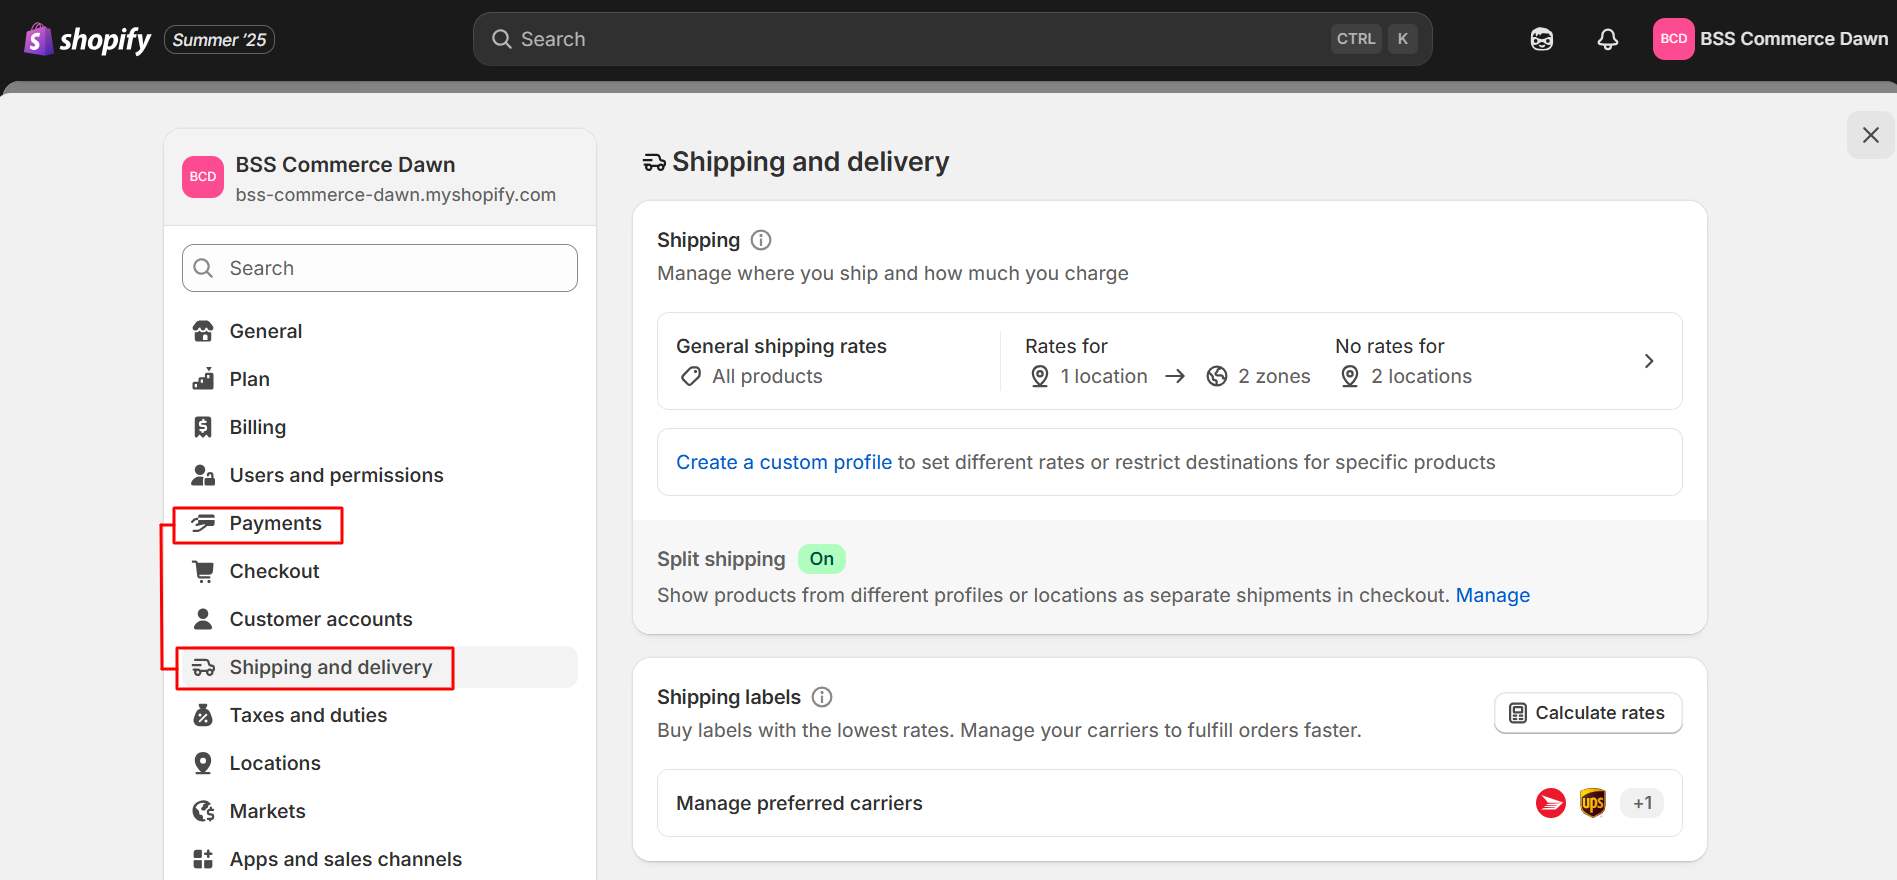The image size is (1897, 880).
Task: Click the Payments card icon
Action: 203,523
